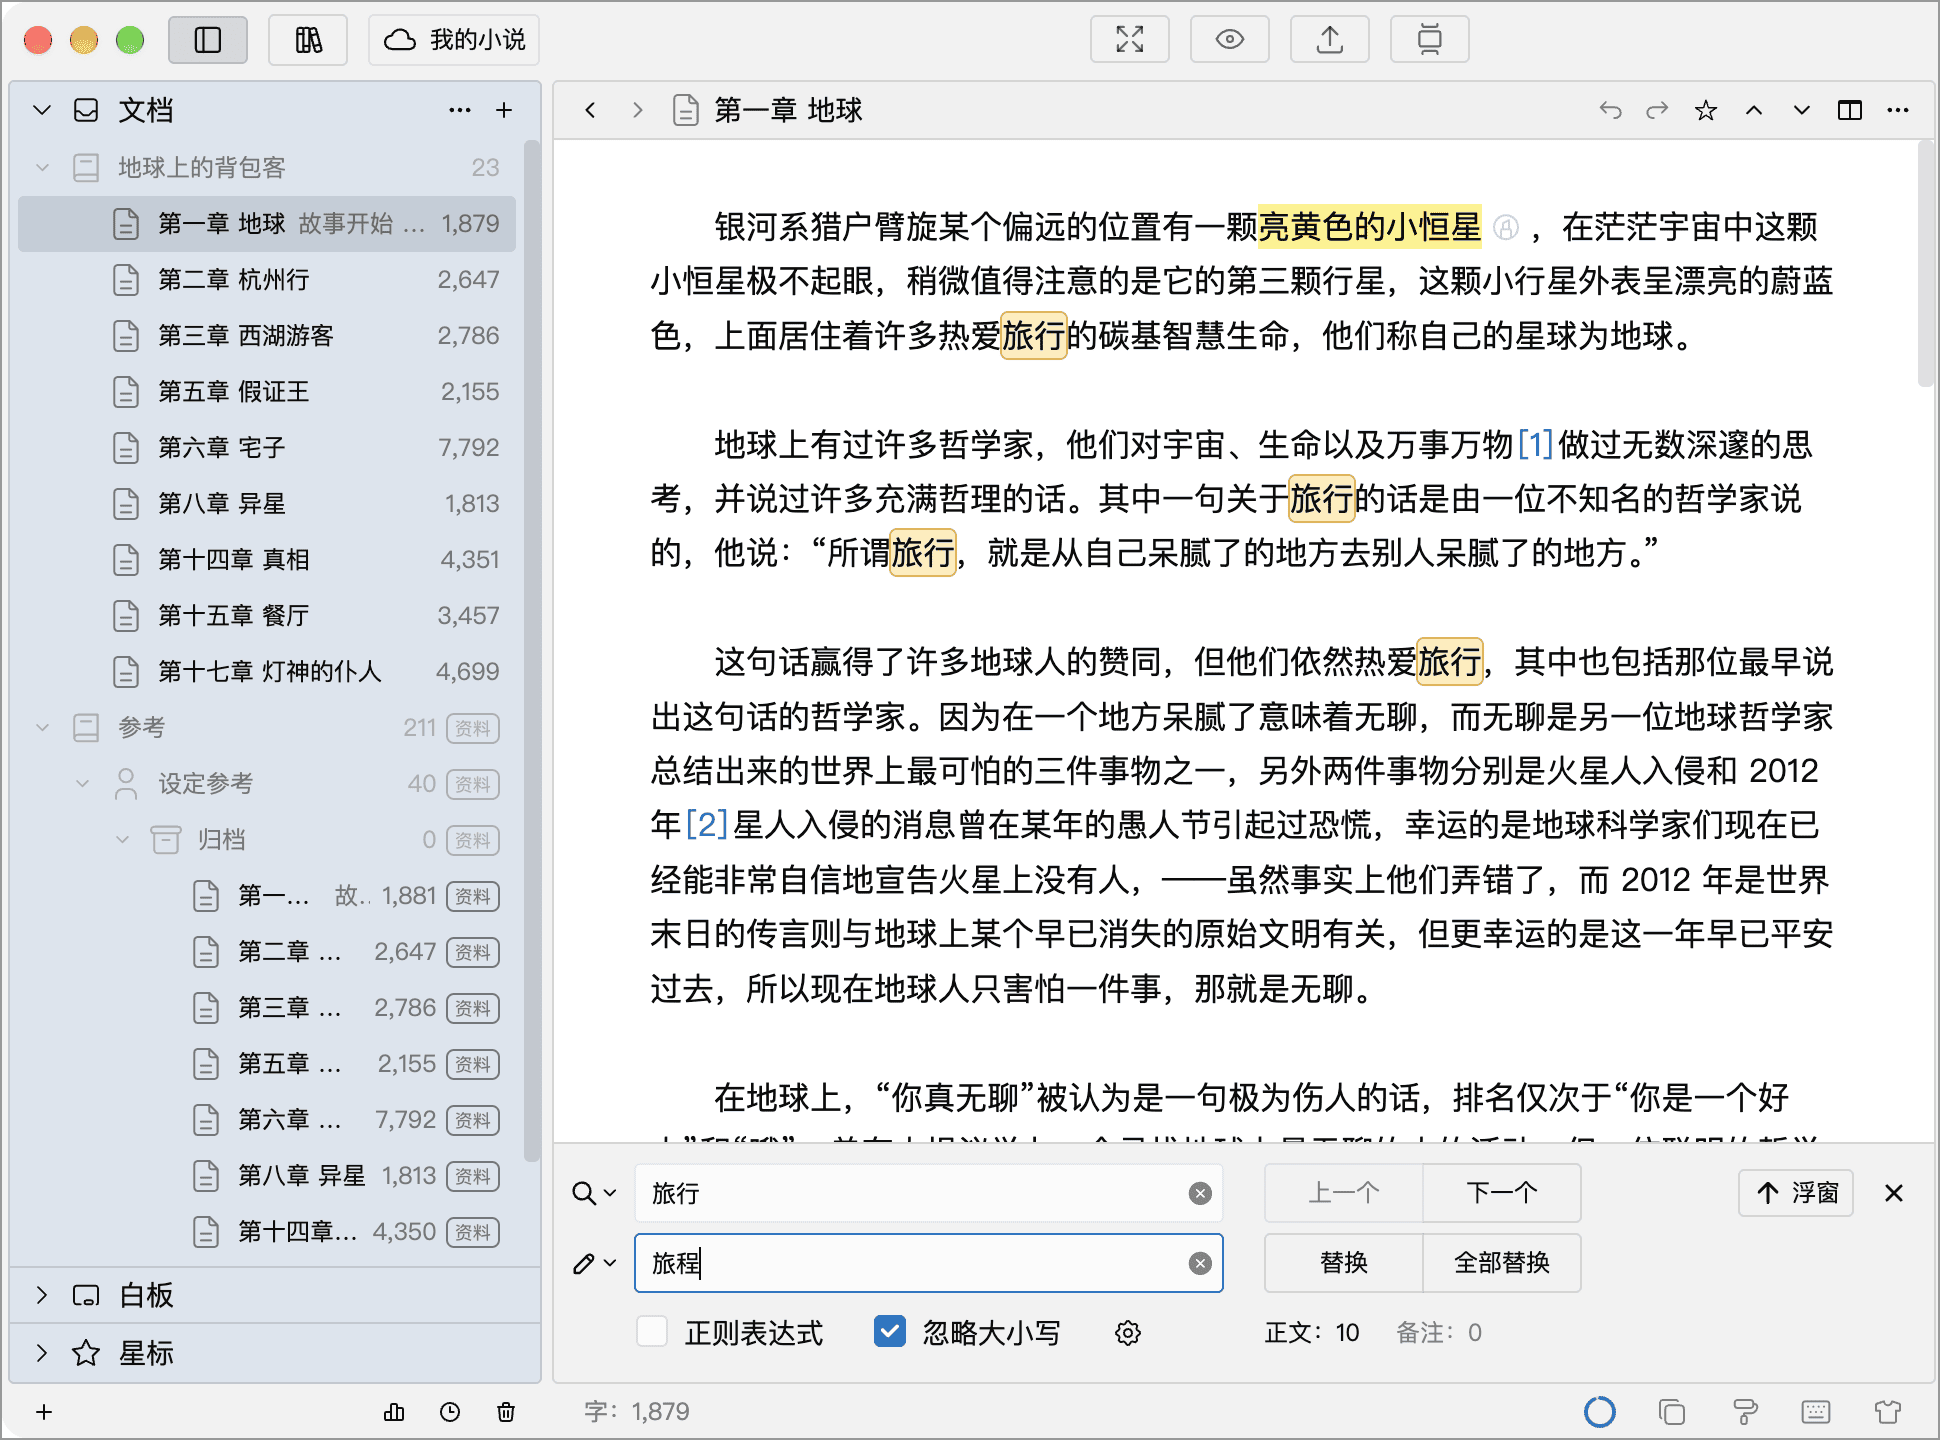Click the document icon beside 第一章 地球

pos(686,110)
